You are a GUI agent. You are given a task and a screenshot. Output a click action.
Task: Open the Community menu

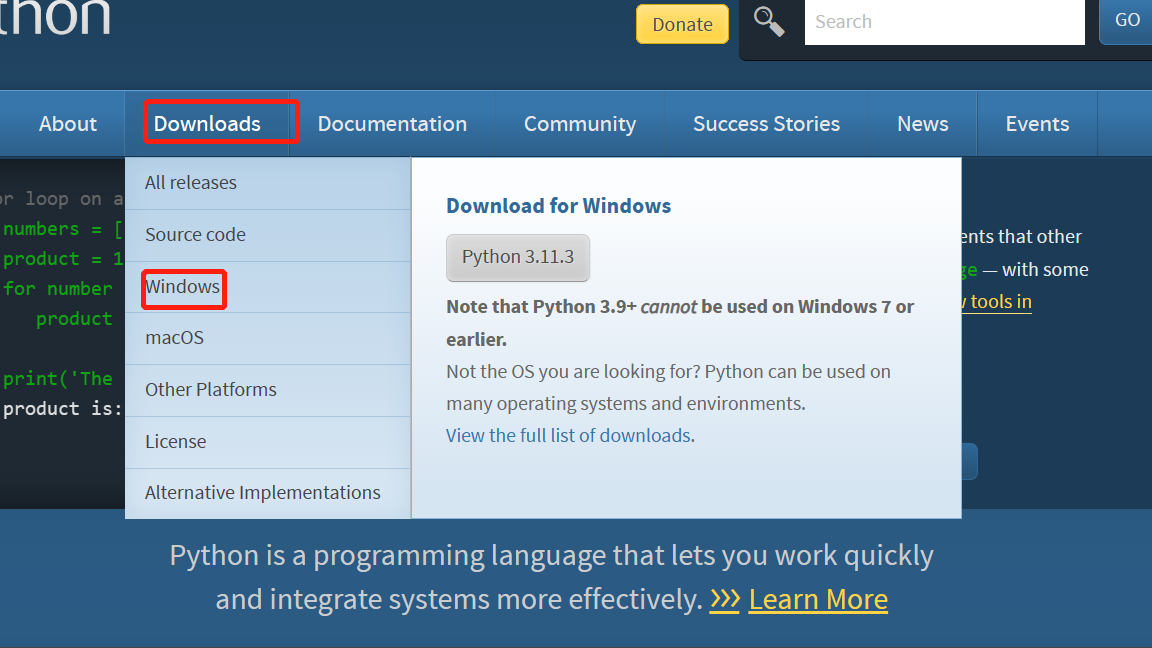tap(580, 123)
